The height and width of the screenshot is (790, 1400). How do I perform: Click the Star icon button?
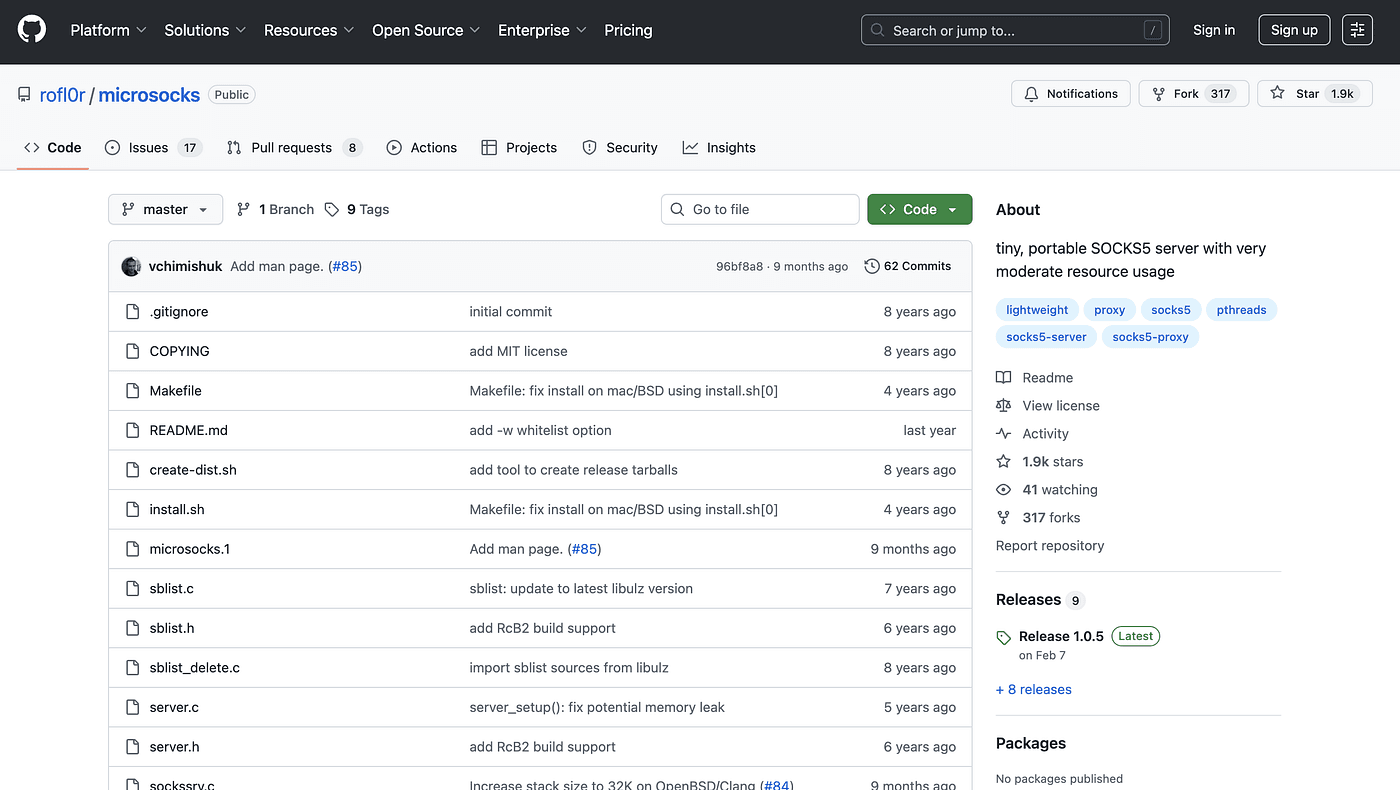[x=1277, y=94]
